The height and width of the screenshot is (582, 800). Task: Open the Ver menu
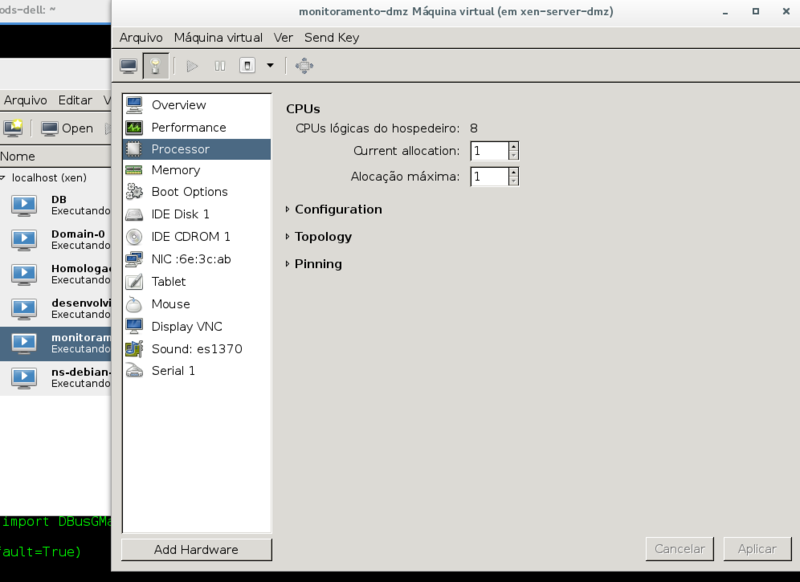pos(283,38)
